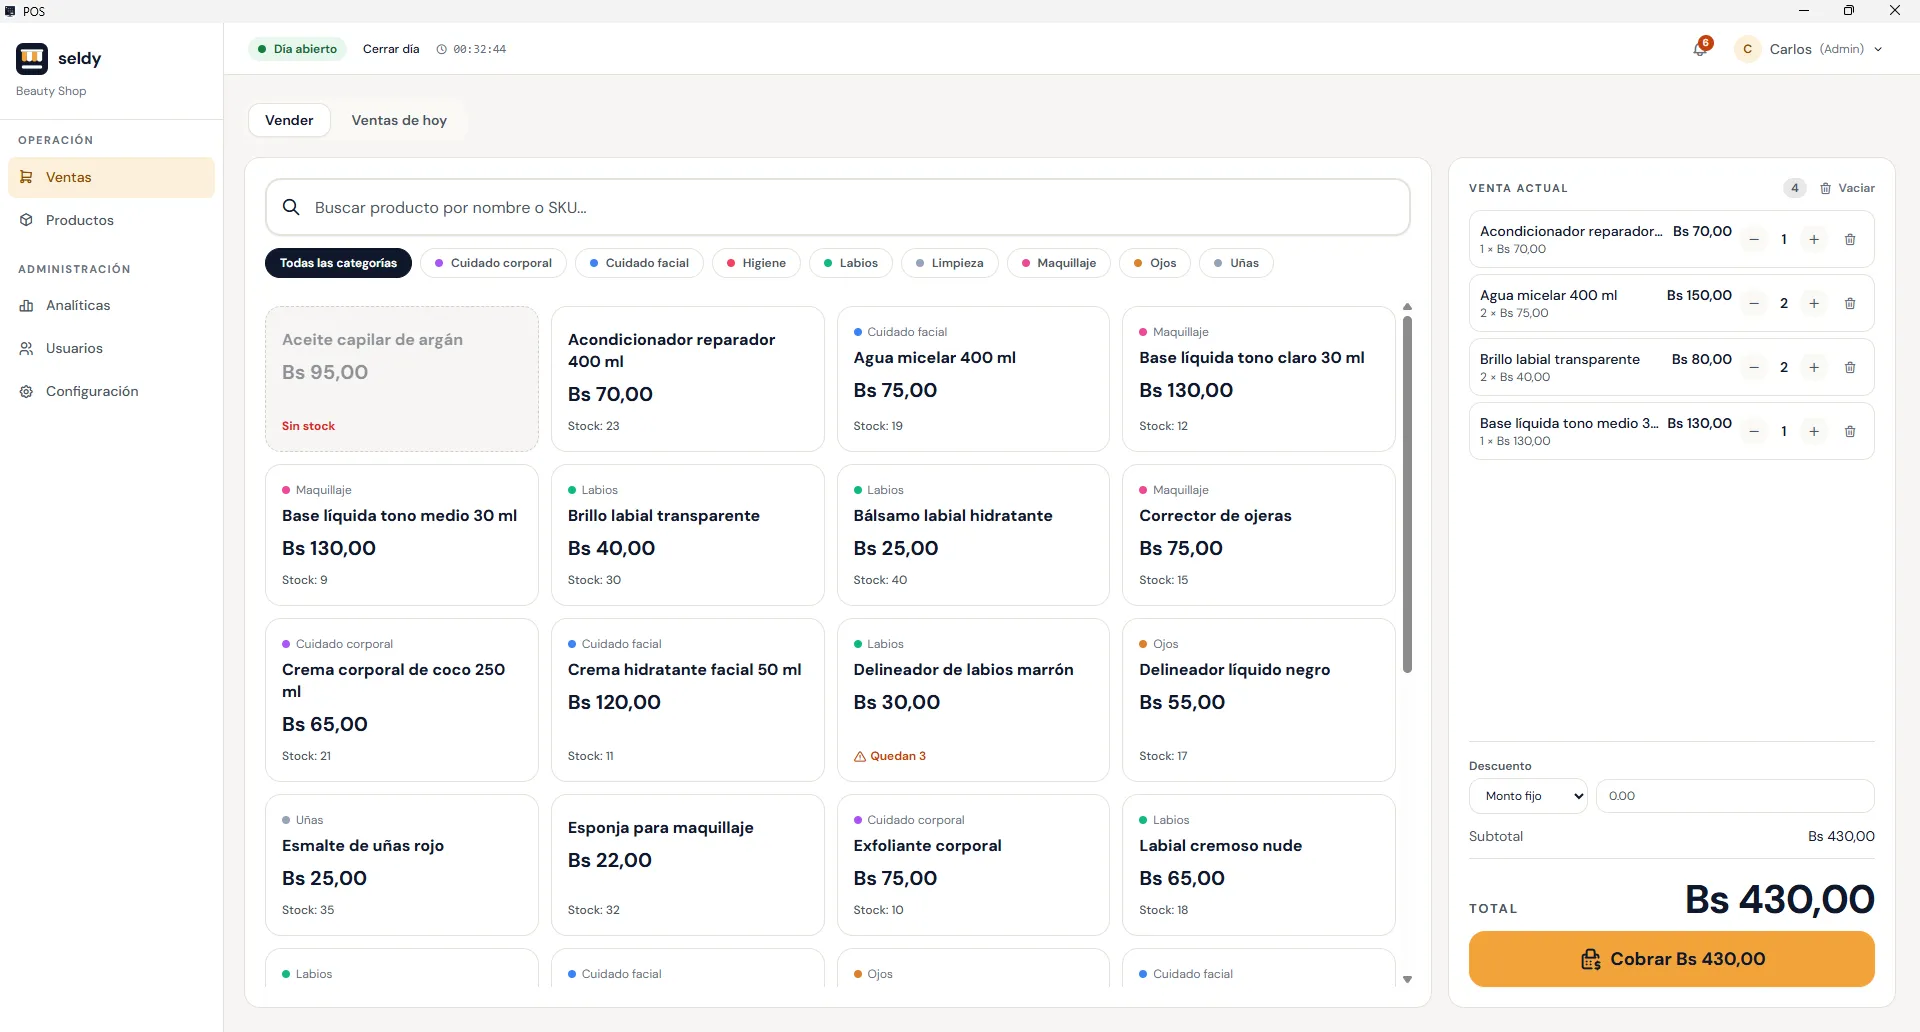This screenshot has width=1920, height=1032.
Task: Filter by Cuidado corporal category
Action: [x=493, y=263]
